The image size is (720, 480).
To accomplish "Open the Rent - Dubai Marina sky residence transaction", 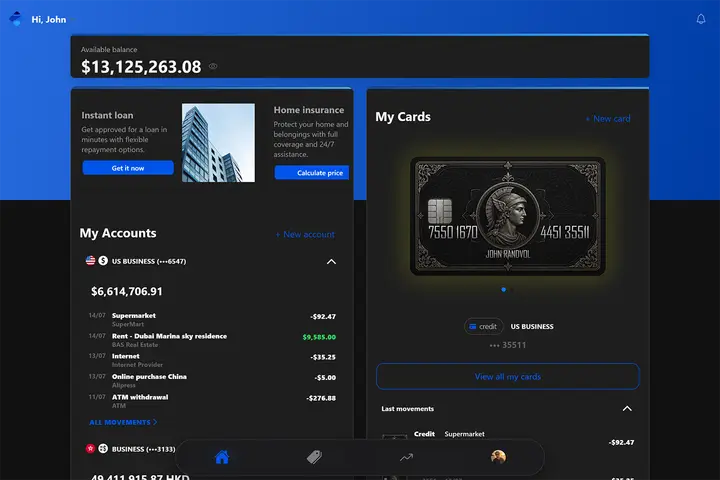I will click(212, 340).
